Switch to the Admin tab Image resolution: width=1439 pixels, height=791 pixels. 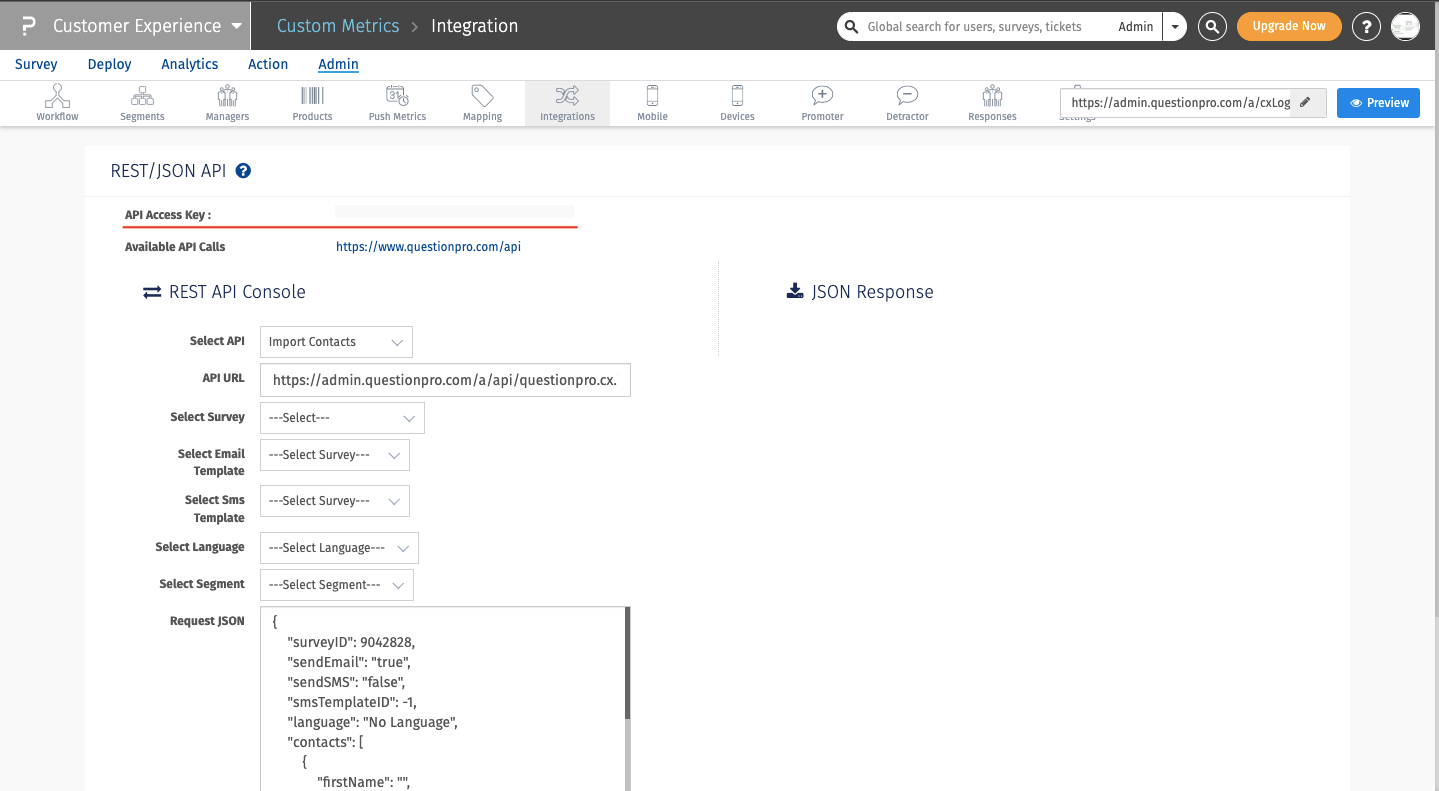coord(338,64)
